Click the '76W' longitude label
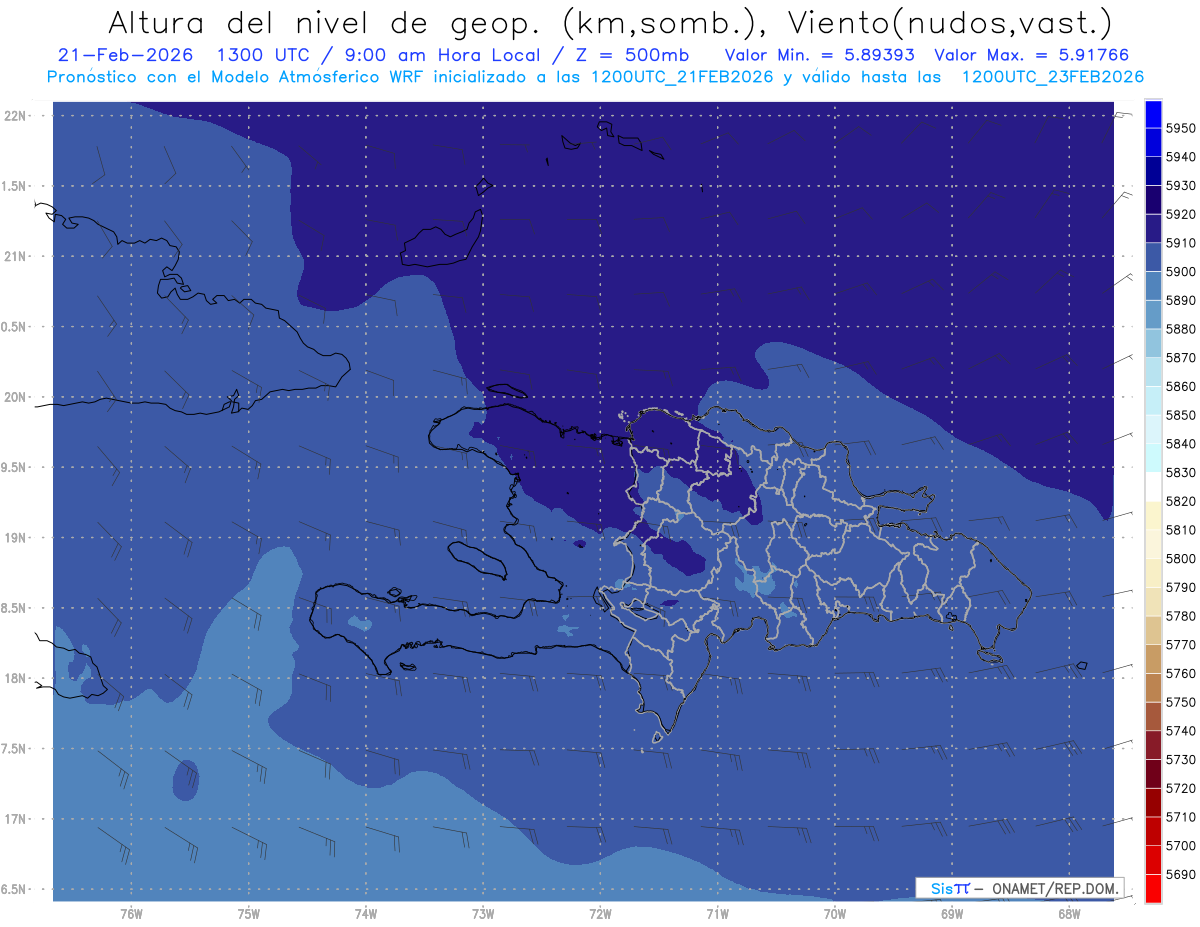 click(131, 914)
